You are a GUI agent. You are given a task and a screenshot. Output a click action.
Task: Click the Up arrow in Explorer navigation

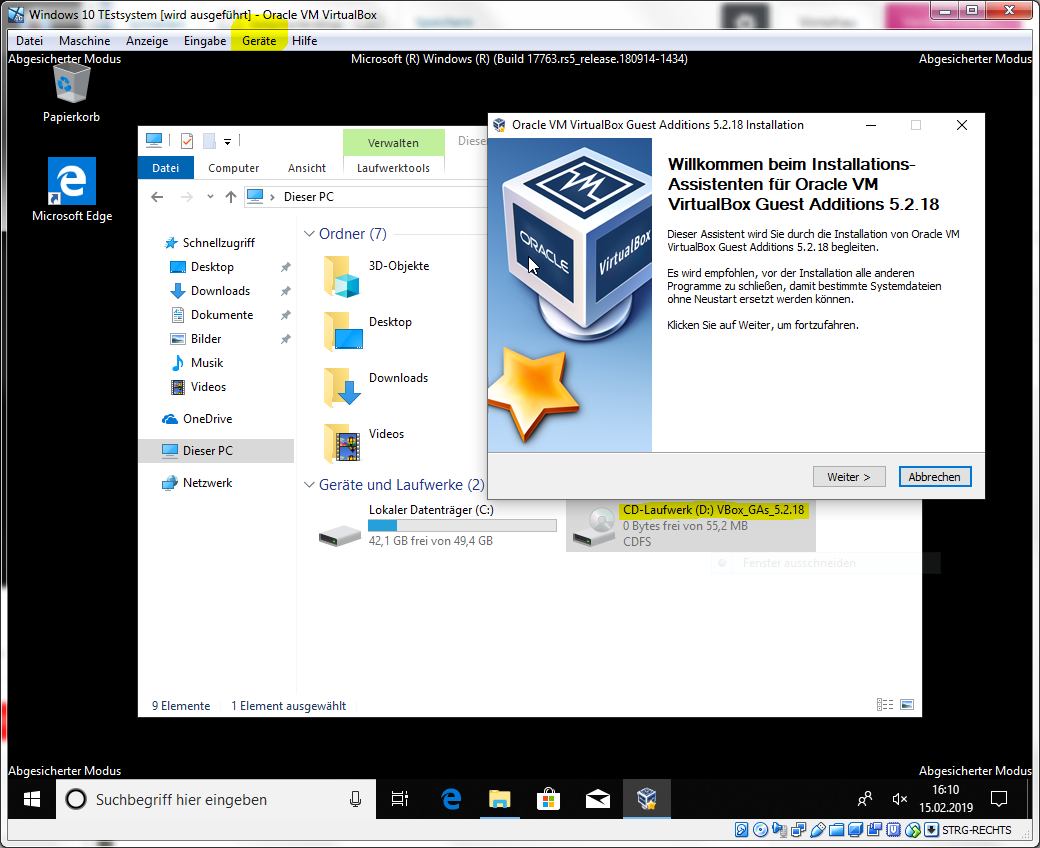point(231,197)
